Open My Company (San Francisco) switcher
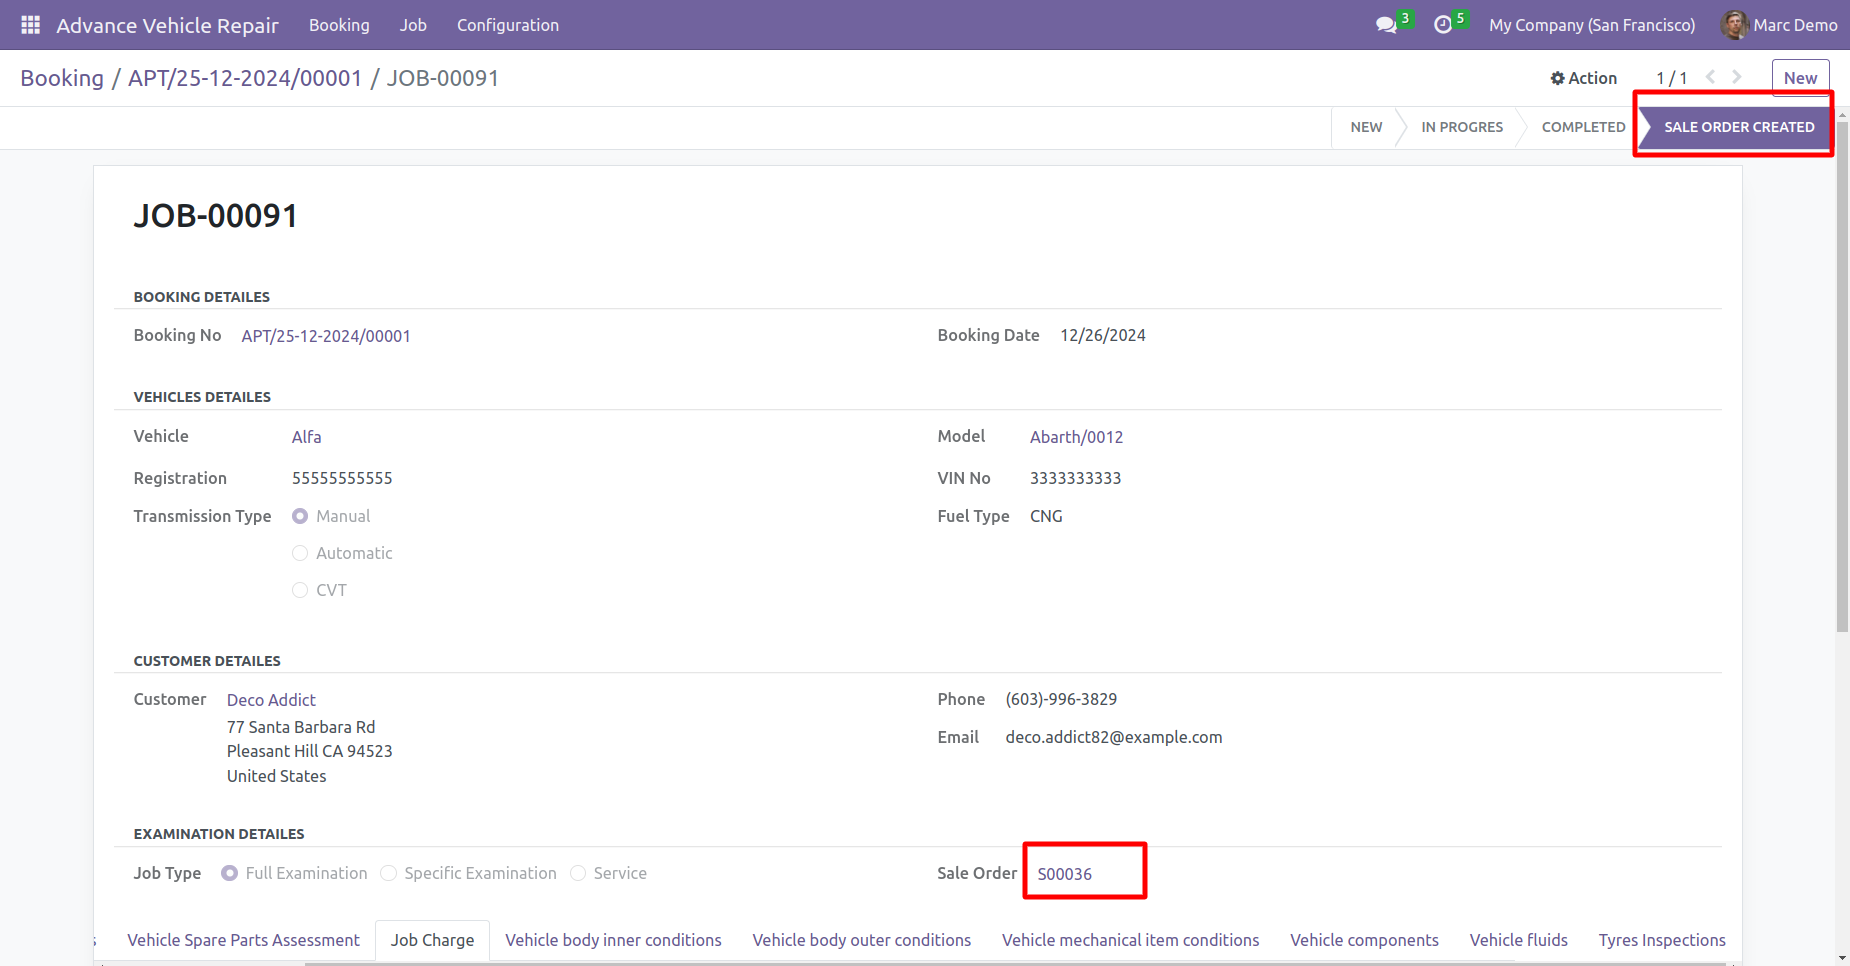The width and height of the screenshot is (1850, 966). click(1592, 25)
